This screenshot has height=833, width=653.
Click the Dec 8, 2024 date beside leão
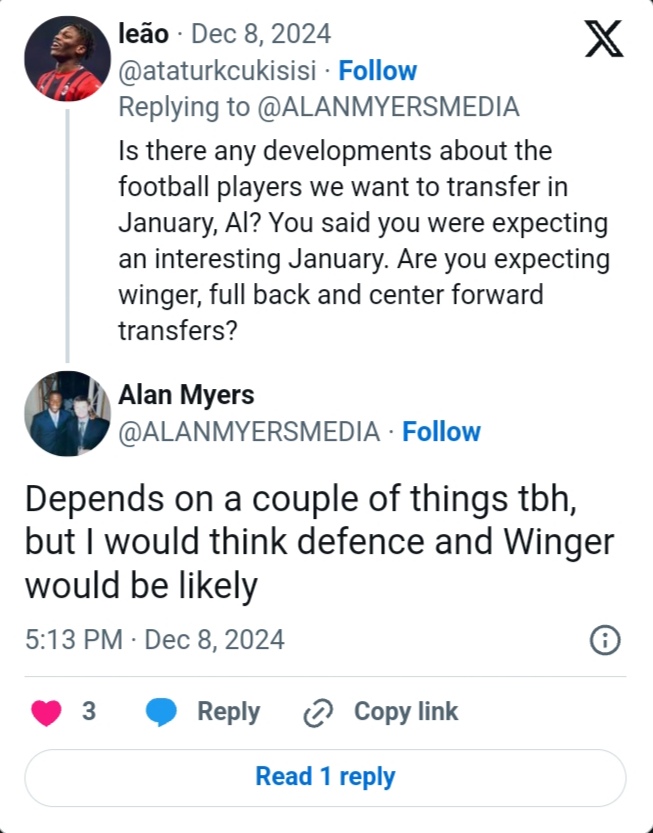pos(260,34)
